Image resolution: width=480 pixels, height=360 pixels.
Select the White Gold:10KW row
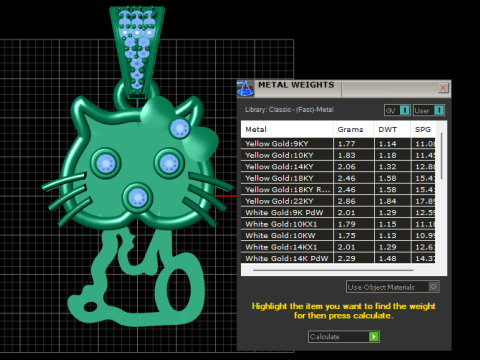338,236
